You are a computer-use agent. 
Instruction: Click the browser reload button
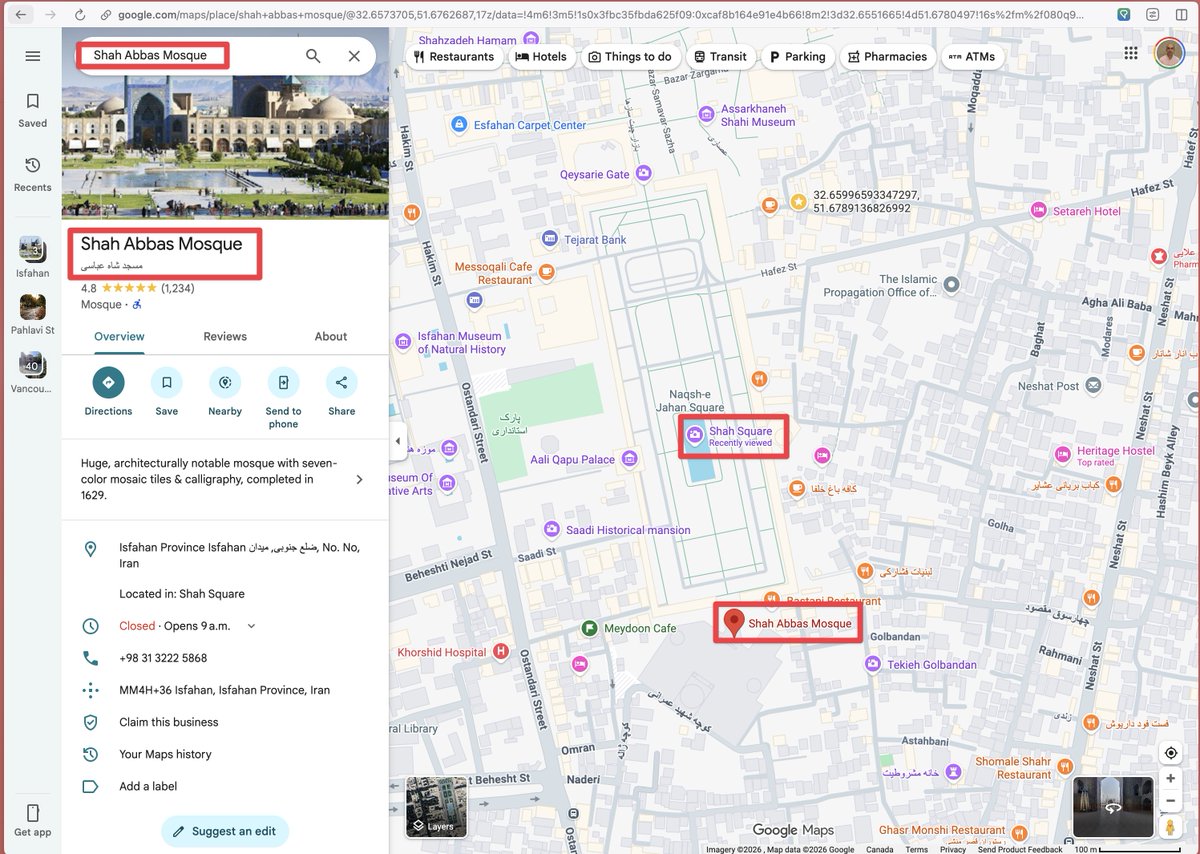[79, 15]
